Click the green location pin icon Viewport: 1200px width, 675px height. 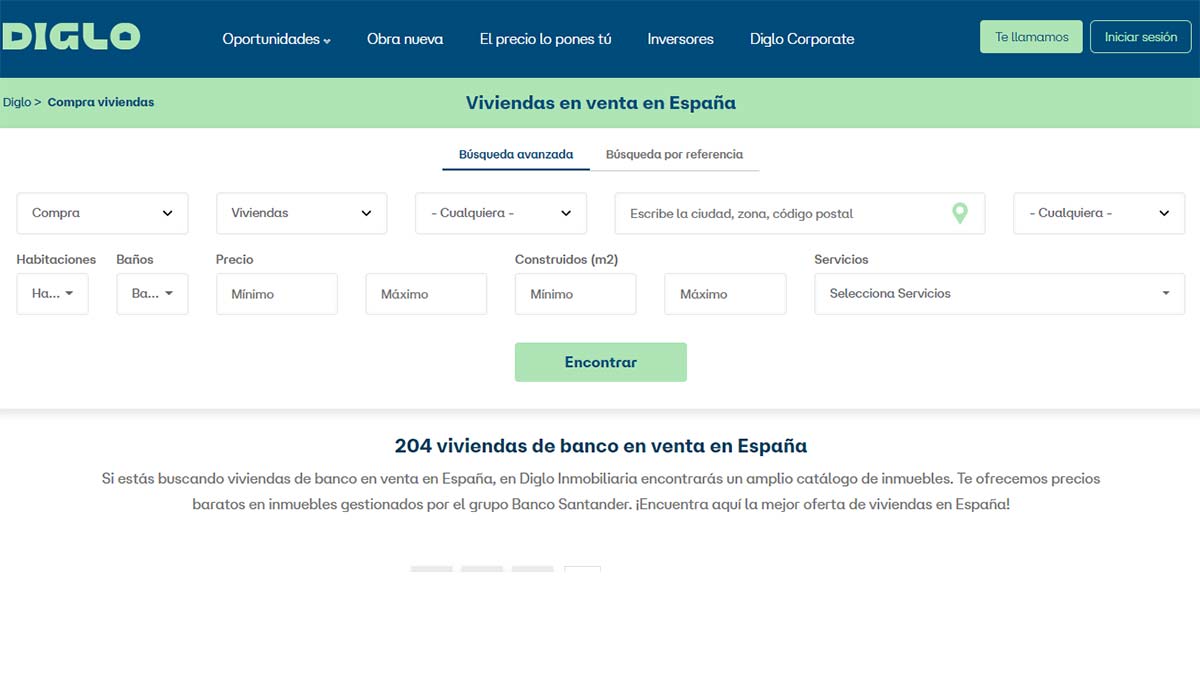[959, 213]
